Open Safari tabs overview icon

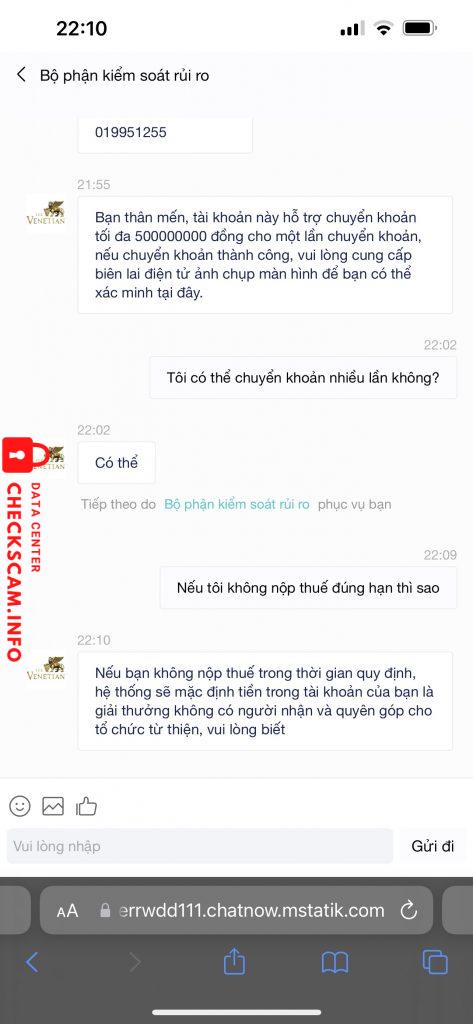(435, 962)
